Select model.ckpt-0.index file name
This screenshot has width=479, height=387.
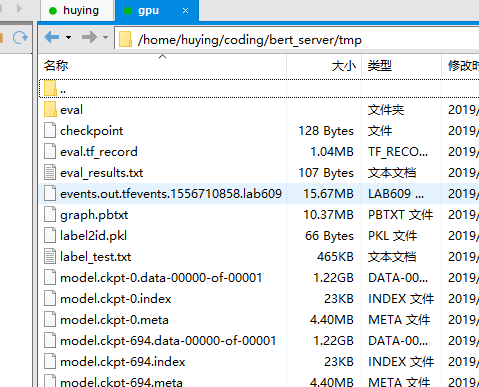pyautogui.click(x=116, y=299)
